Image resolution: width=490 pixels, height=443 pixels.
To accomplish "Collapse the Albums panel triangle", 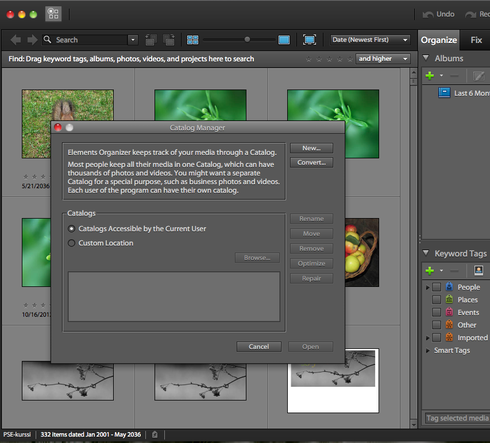I will [426, 58].
